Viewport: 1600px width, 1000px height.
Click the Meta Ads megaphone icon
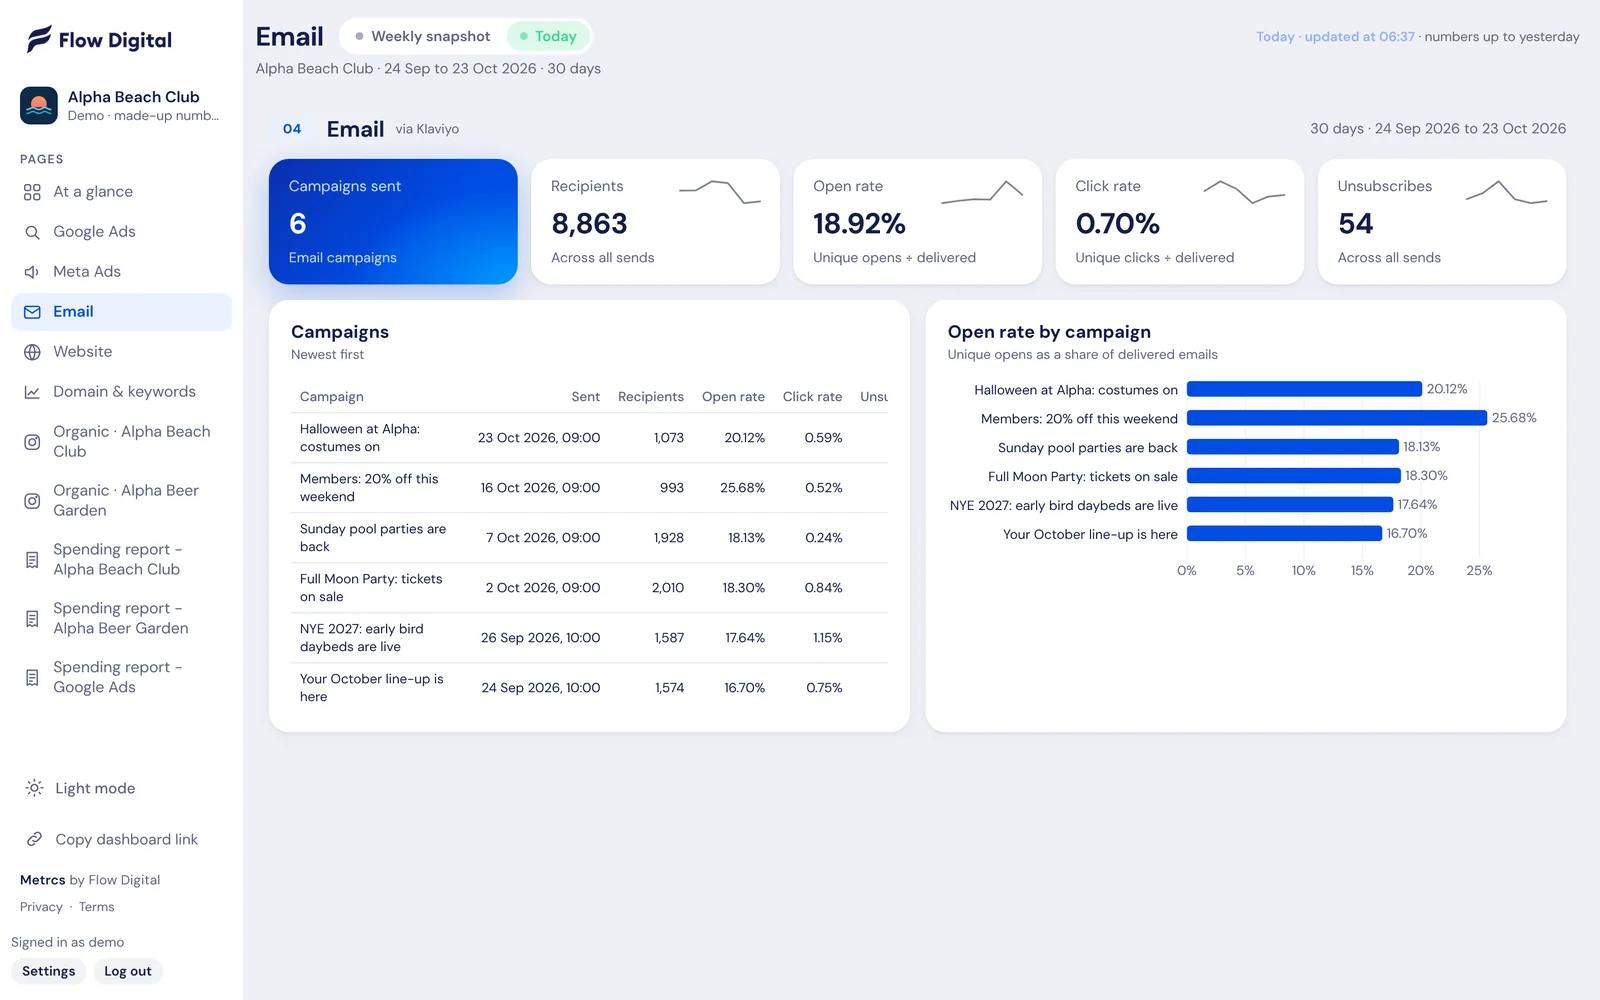[32, 272]
